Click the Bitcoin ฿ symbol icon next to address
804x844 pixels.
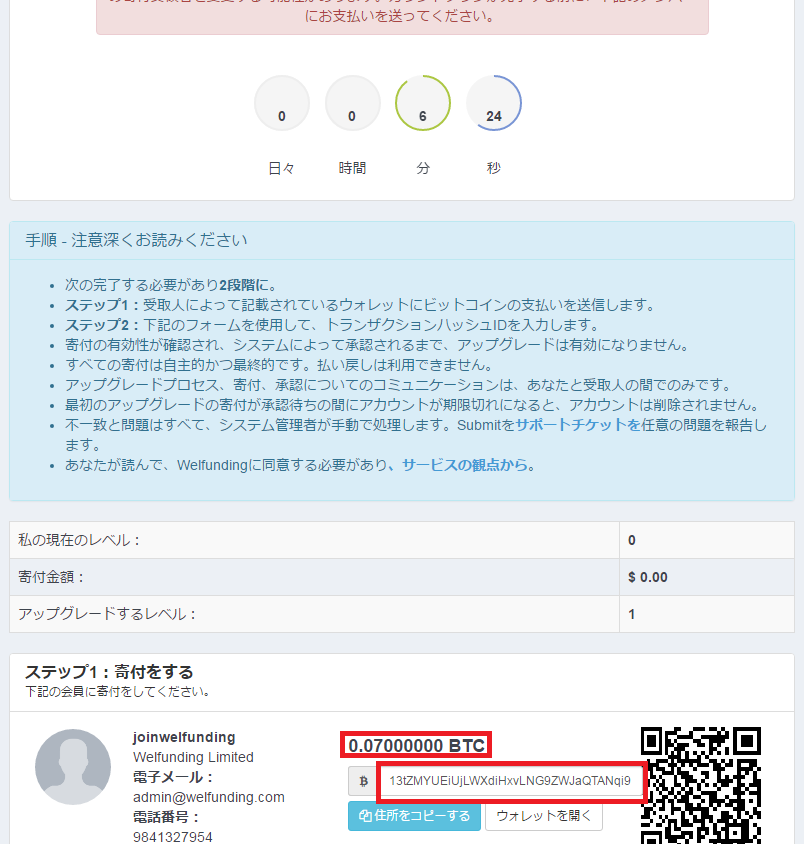coord(363,781)
